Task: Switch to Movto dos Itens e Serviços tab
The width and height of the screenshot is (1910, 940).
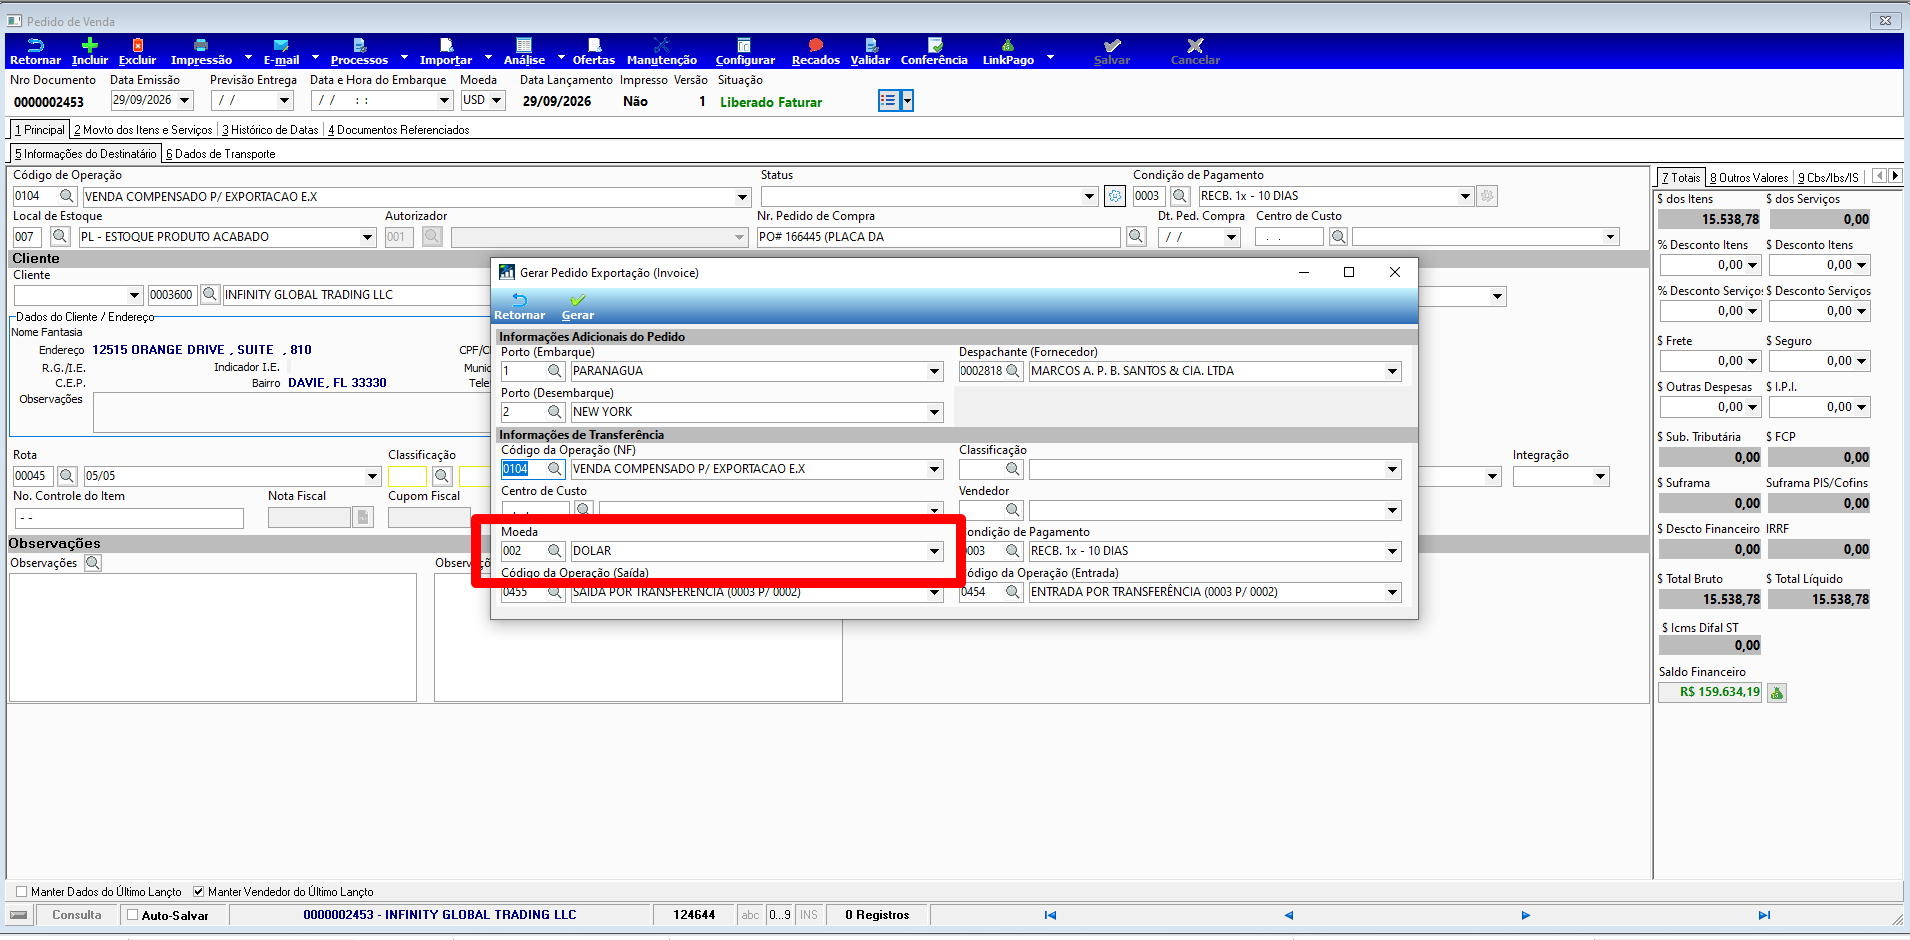Action: click(143, 130)
